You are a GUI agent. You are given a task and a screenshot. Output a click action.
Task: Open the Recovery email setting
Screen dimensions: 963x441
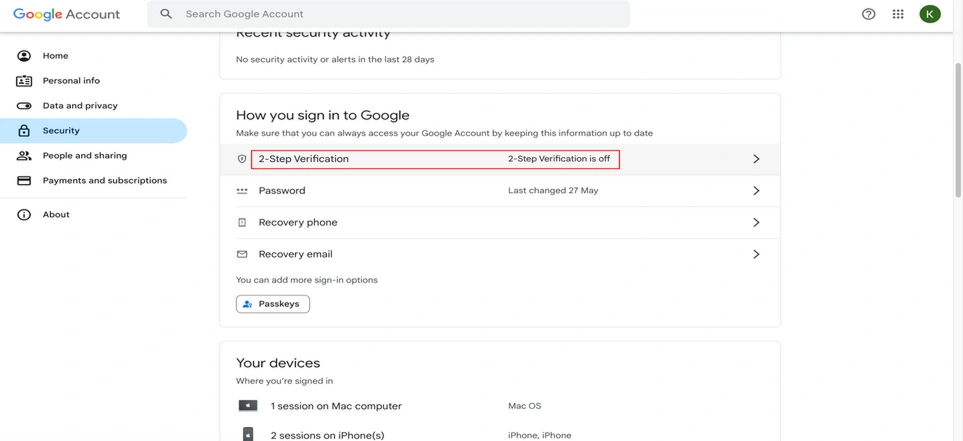point(500,254)
